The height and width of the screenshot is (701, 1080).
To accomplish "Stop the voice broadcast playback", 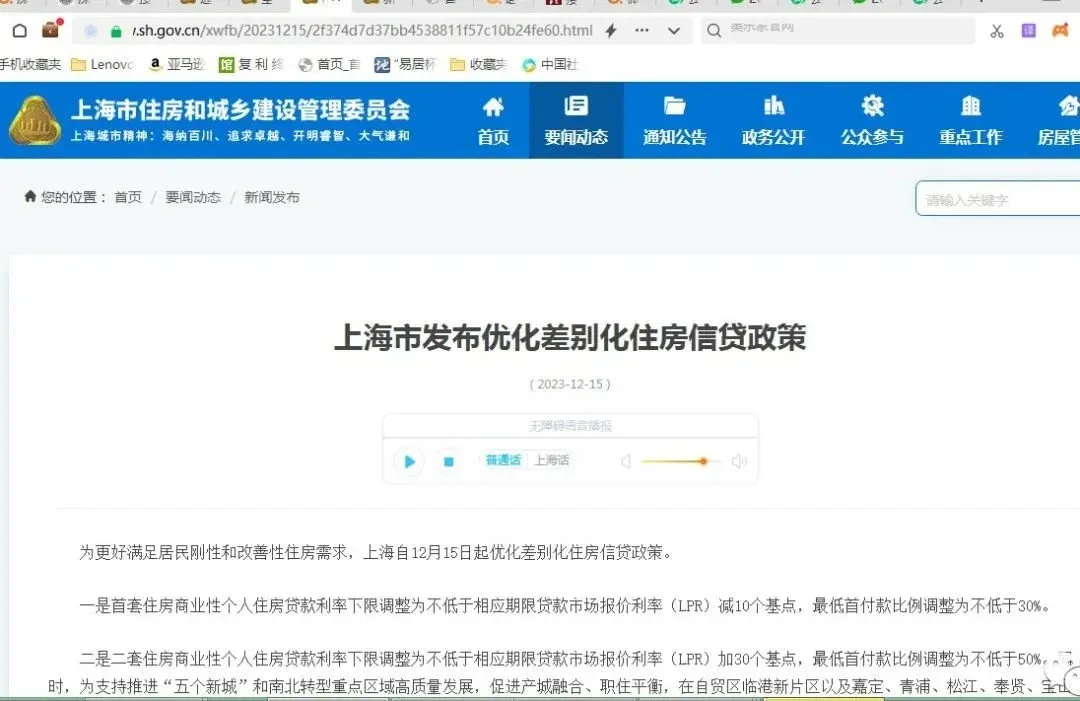I will click(449, 461).
